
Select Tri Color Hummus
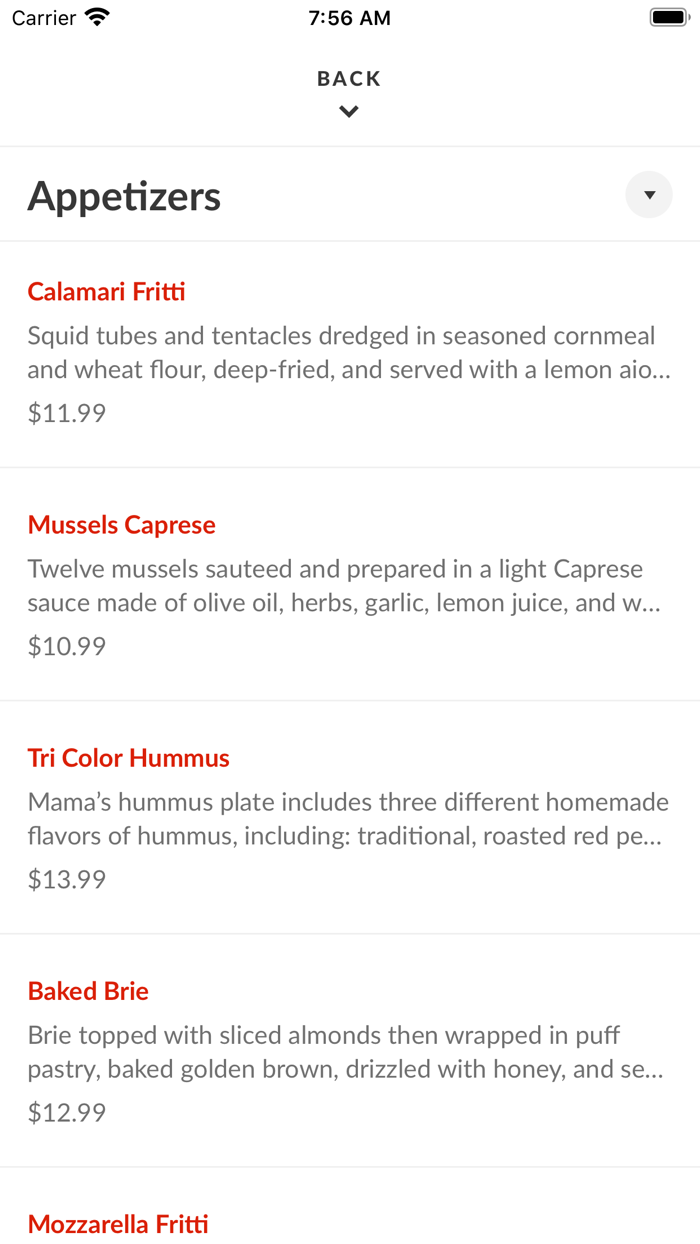pyautogui.click(x=129, y=757)
